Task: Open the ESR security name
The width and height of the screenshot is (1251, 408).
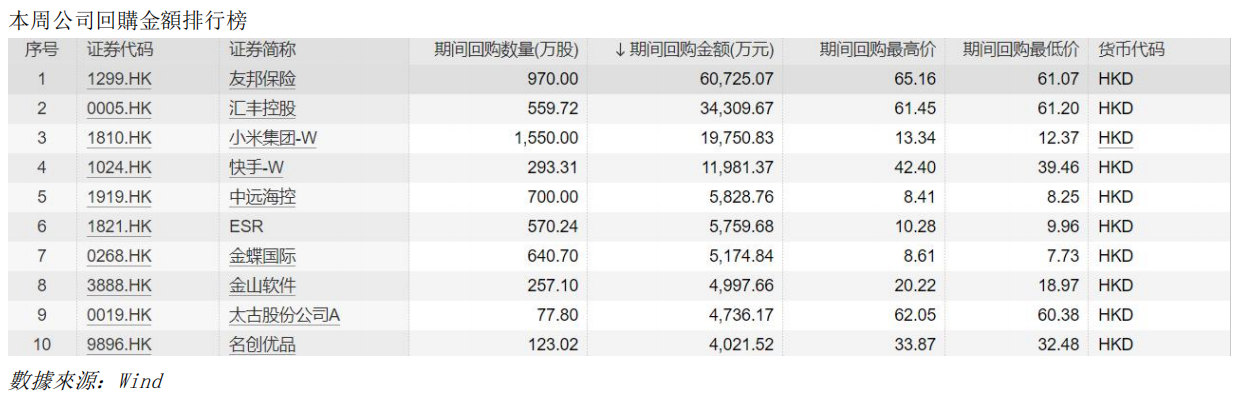Action: (246, 227)
